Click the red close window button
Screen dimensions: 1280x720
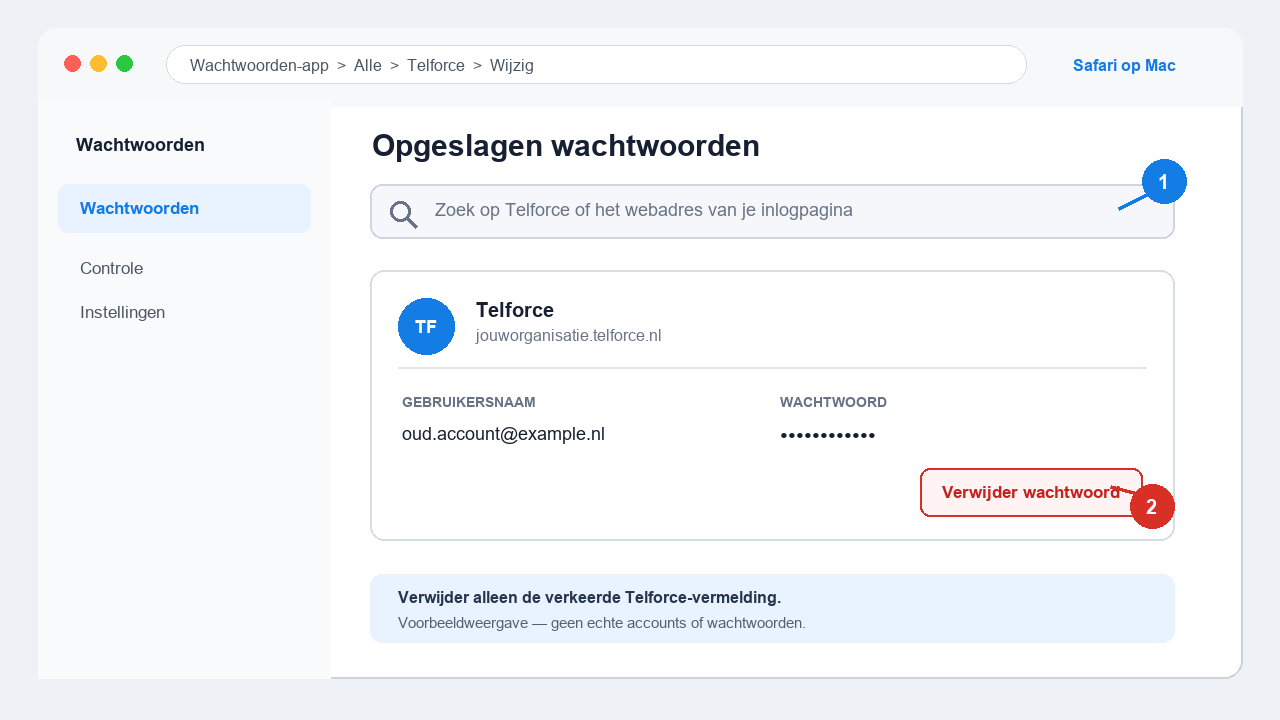[72, 64]
